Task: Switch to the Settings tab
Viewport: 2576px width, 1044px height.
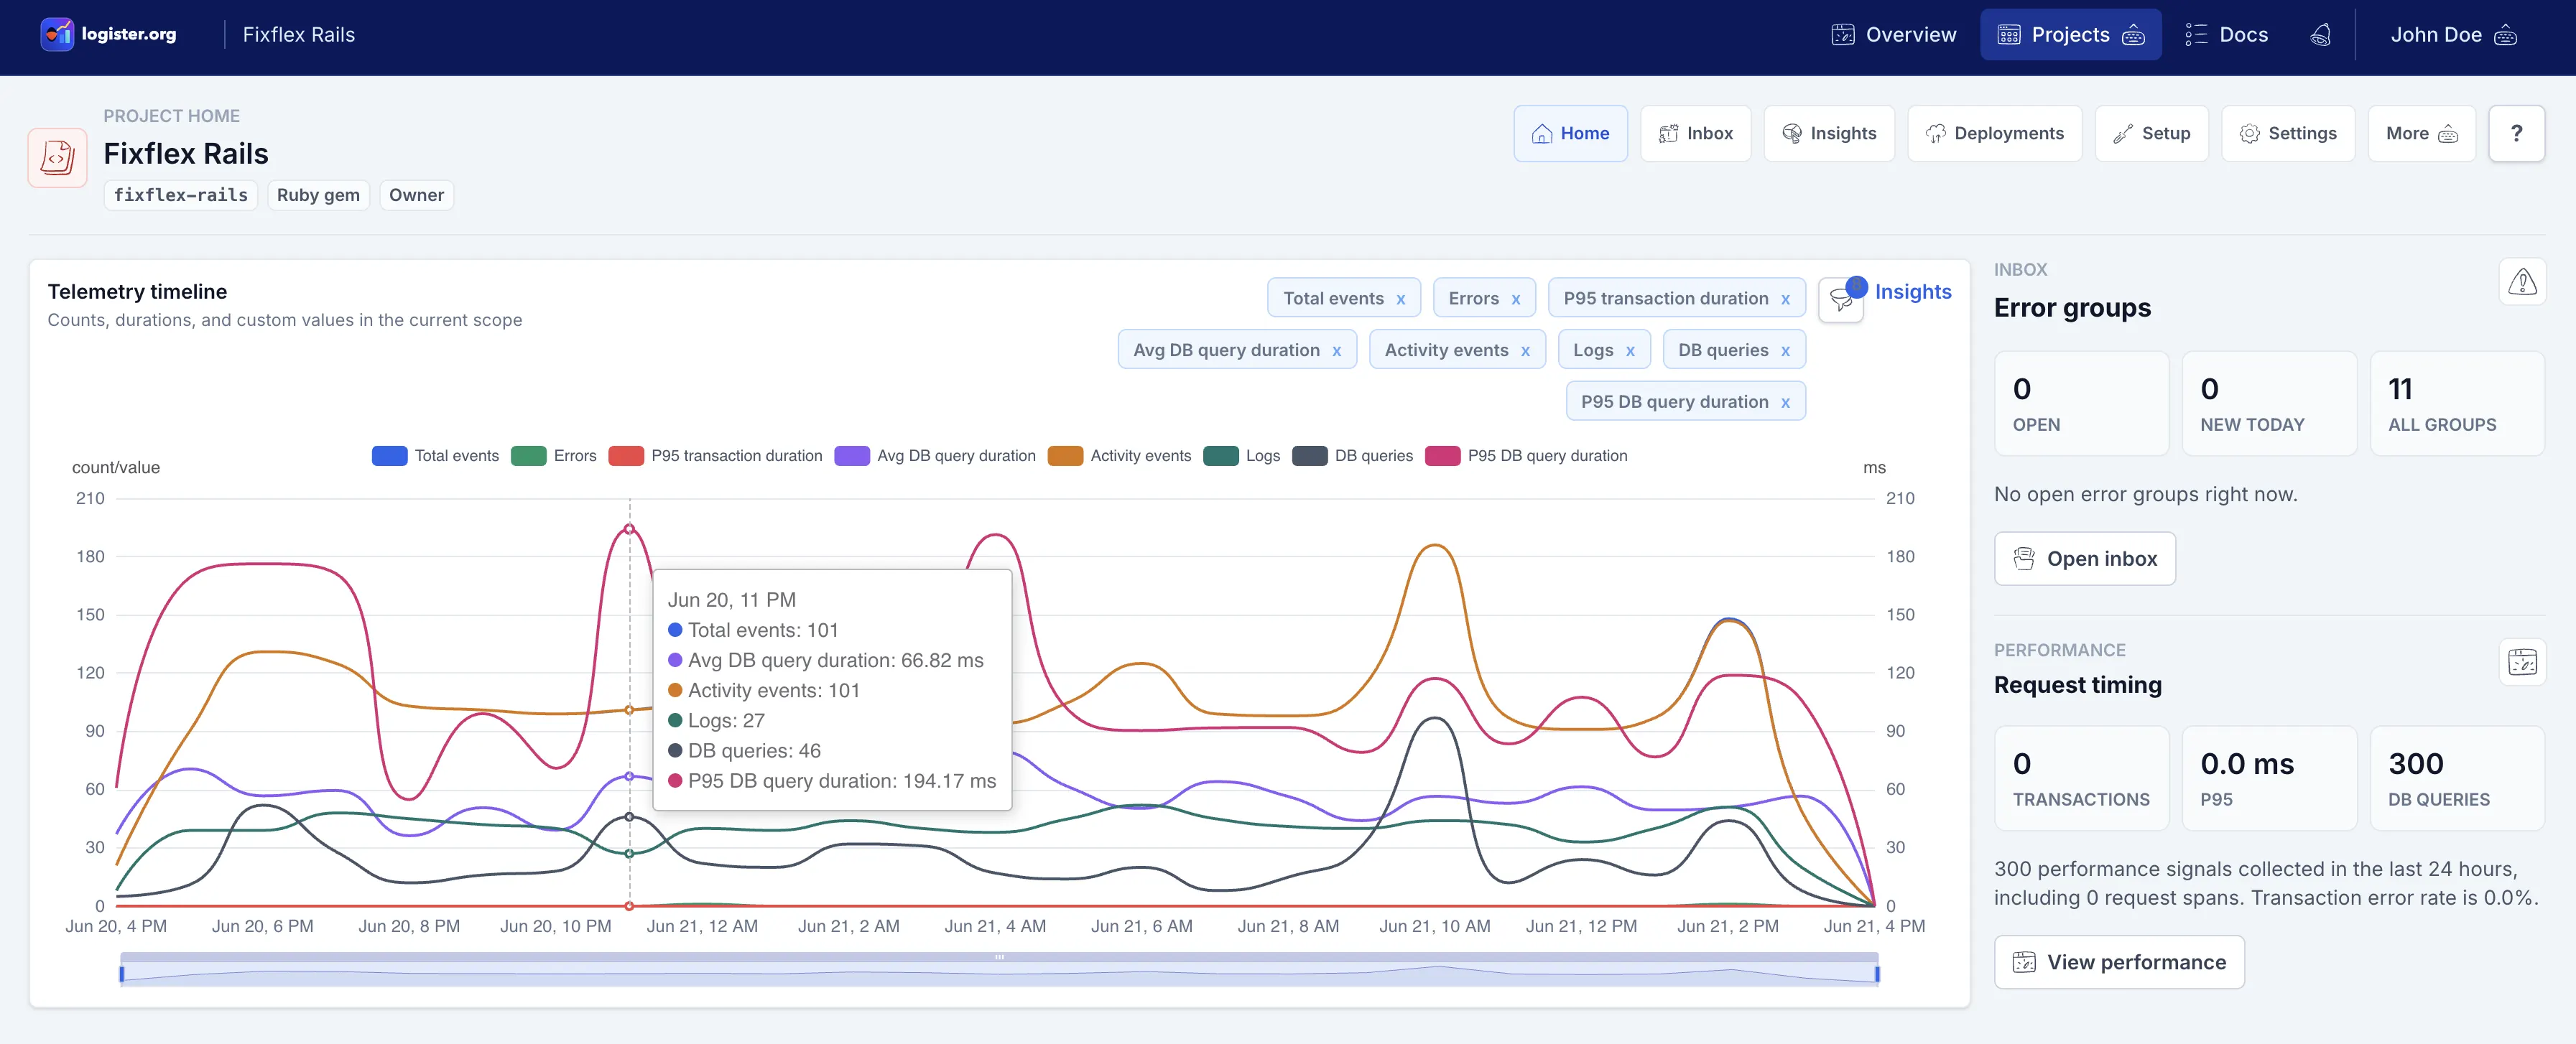Action: (2288, 133)
